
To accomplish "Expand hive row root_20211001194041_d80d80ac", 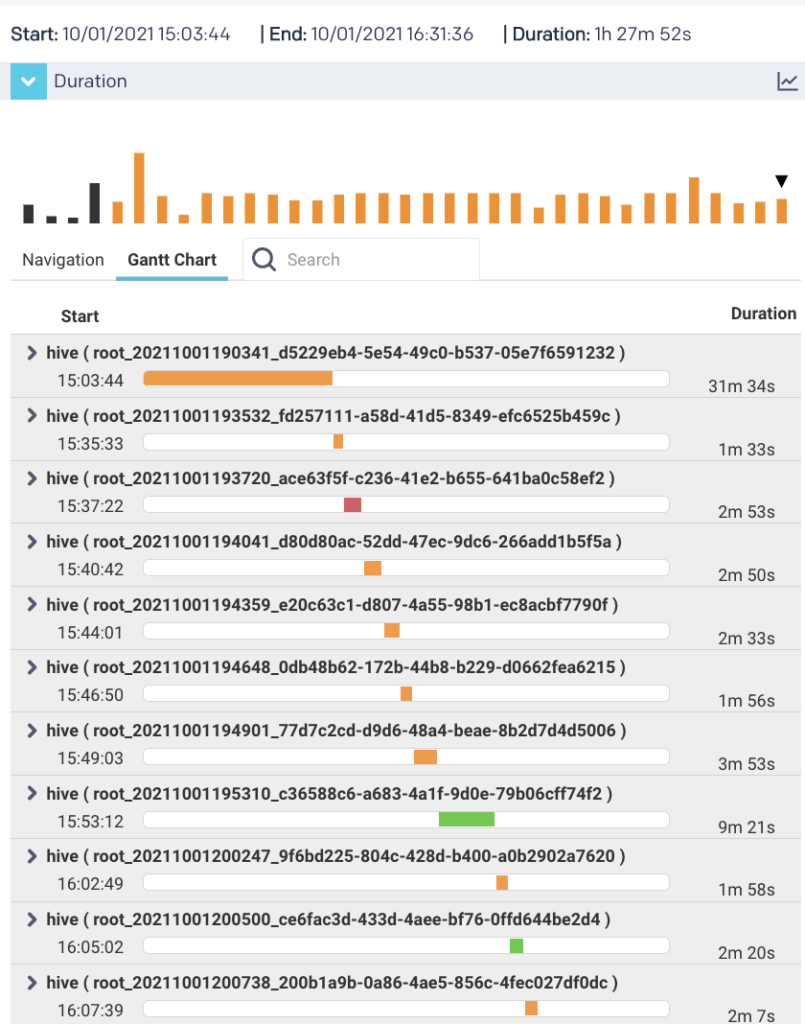I will tap(31, 541).
